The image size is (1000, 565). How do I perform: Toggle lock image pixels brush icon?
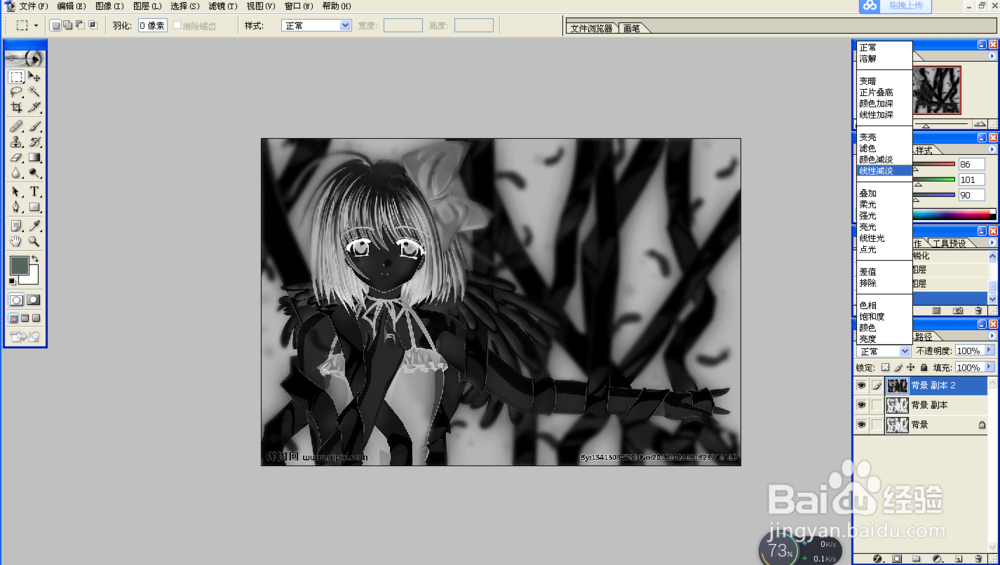pos(898,367)
